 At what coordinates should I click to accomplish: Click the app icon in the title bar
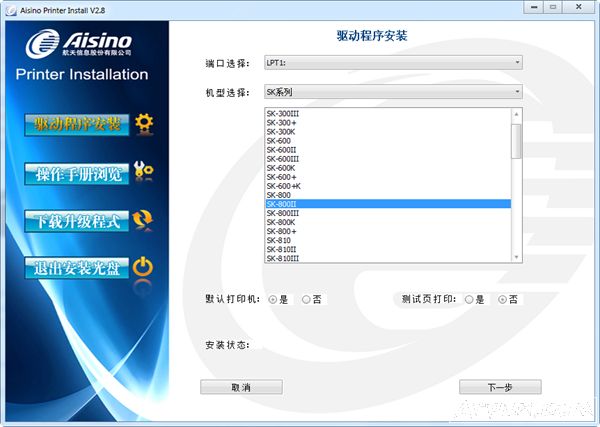pos(9,8)
